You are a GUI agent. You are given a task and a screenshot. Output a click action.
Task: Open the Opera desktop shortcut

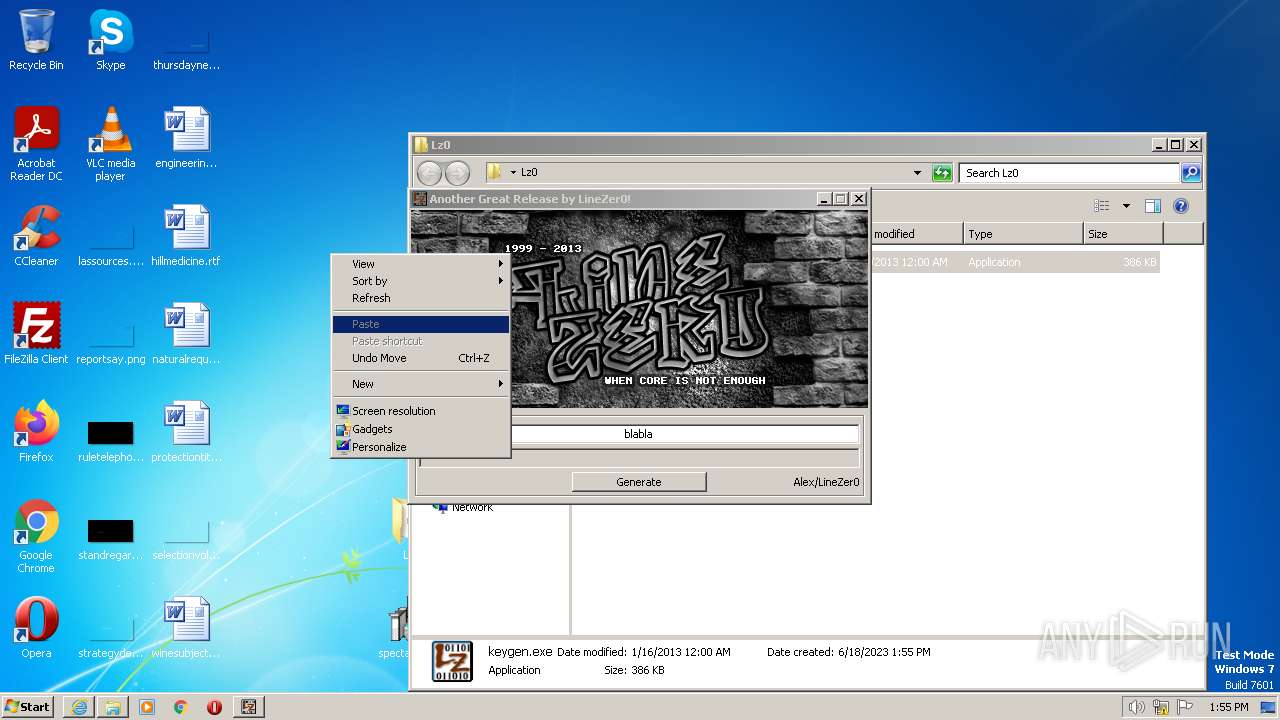[36, 628]
